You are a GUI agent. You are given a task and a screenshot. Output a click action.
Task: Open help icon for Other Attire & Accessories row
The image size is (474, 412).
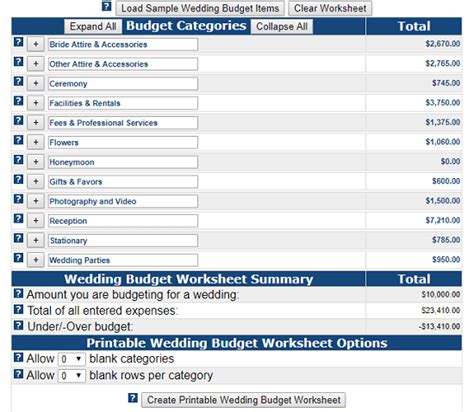(19, 62)
